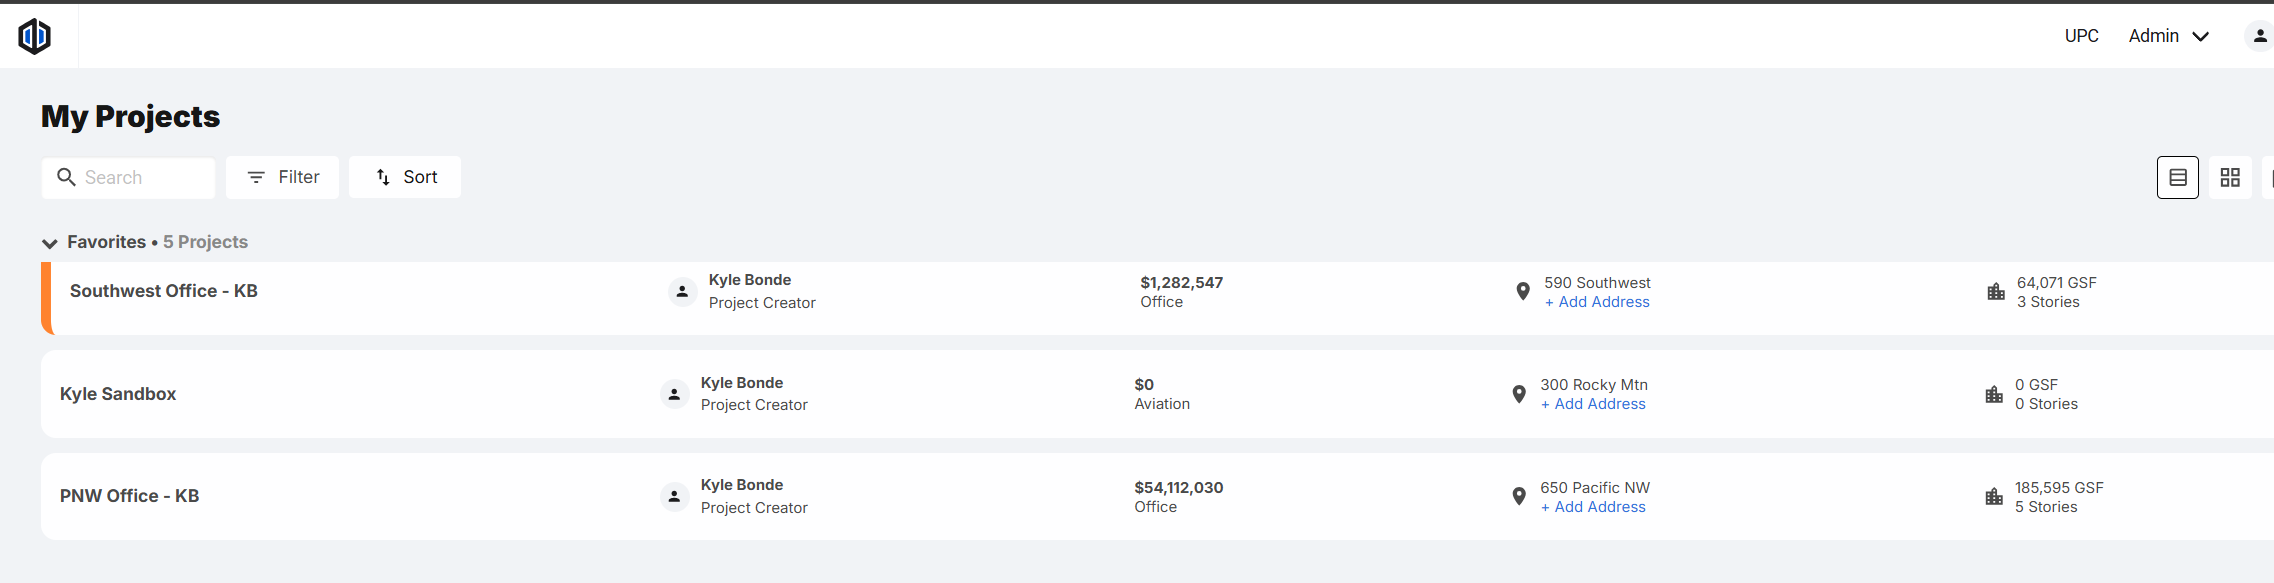Add Address for Southwest Office project
The height and width of the screenshot is (583, 2274).
pos(1597,302)
